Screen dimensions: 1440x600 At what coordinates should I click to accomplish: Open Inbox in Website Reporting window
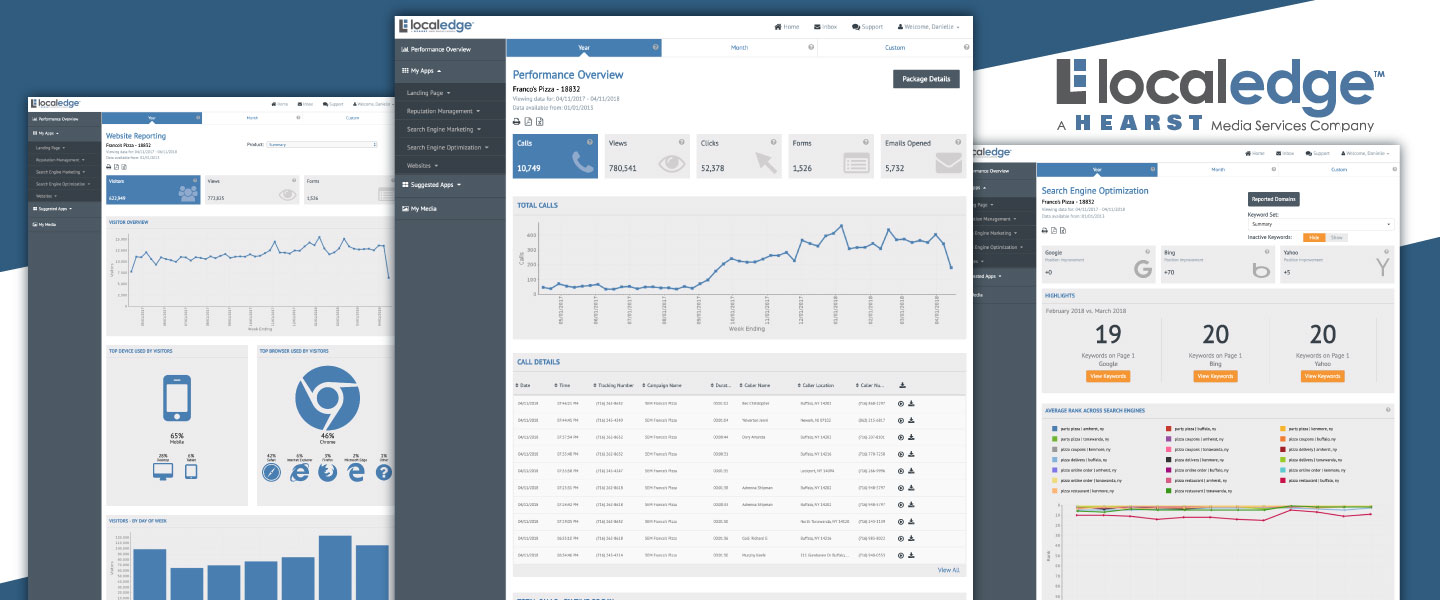(307, 103)
